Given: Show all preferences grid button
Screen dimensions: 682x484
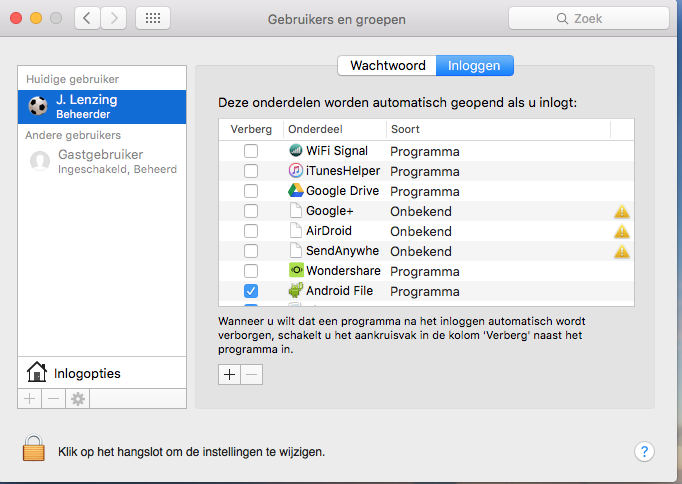Looking at the screenshot, I should click(151, 18).
